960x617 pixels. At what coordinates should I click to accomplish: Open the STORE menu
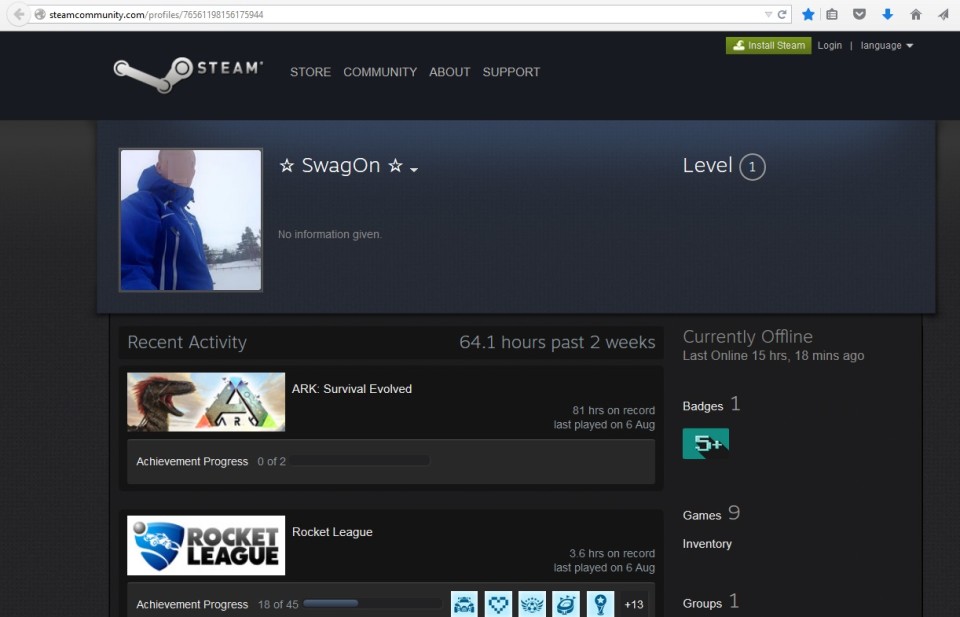(x=310, y=72)
